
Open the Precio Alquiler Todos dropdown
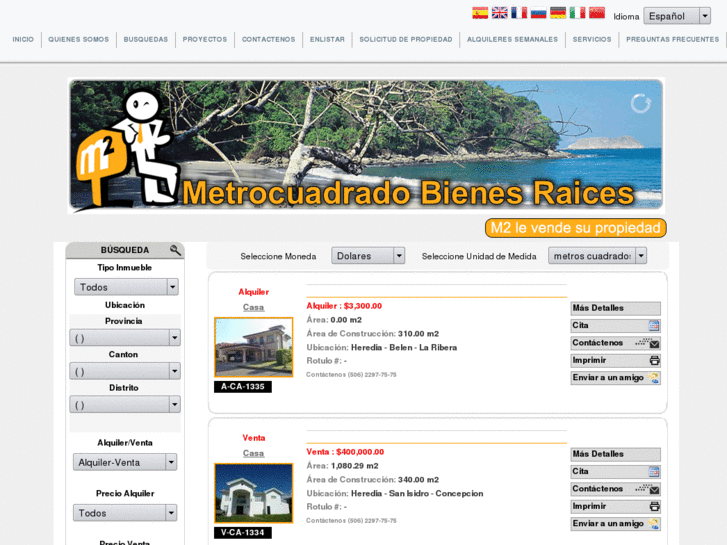coord(125,513)
